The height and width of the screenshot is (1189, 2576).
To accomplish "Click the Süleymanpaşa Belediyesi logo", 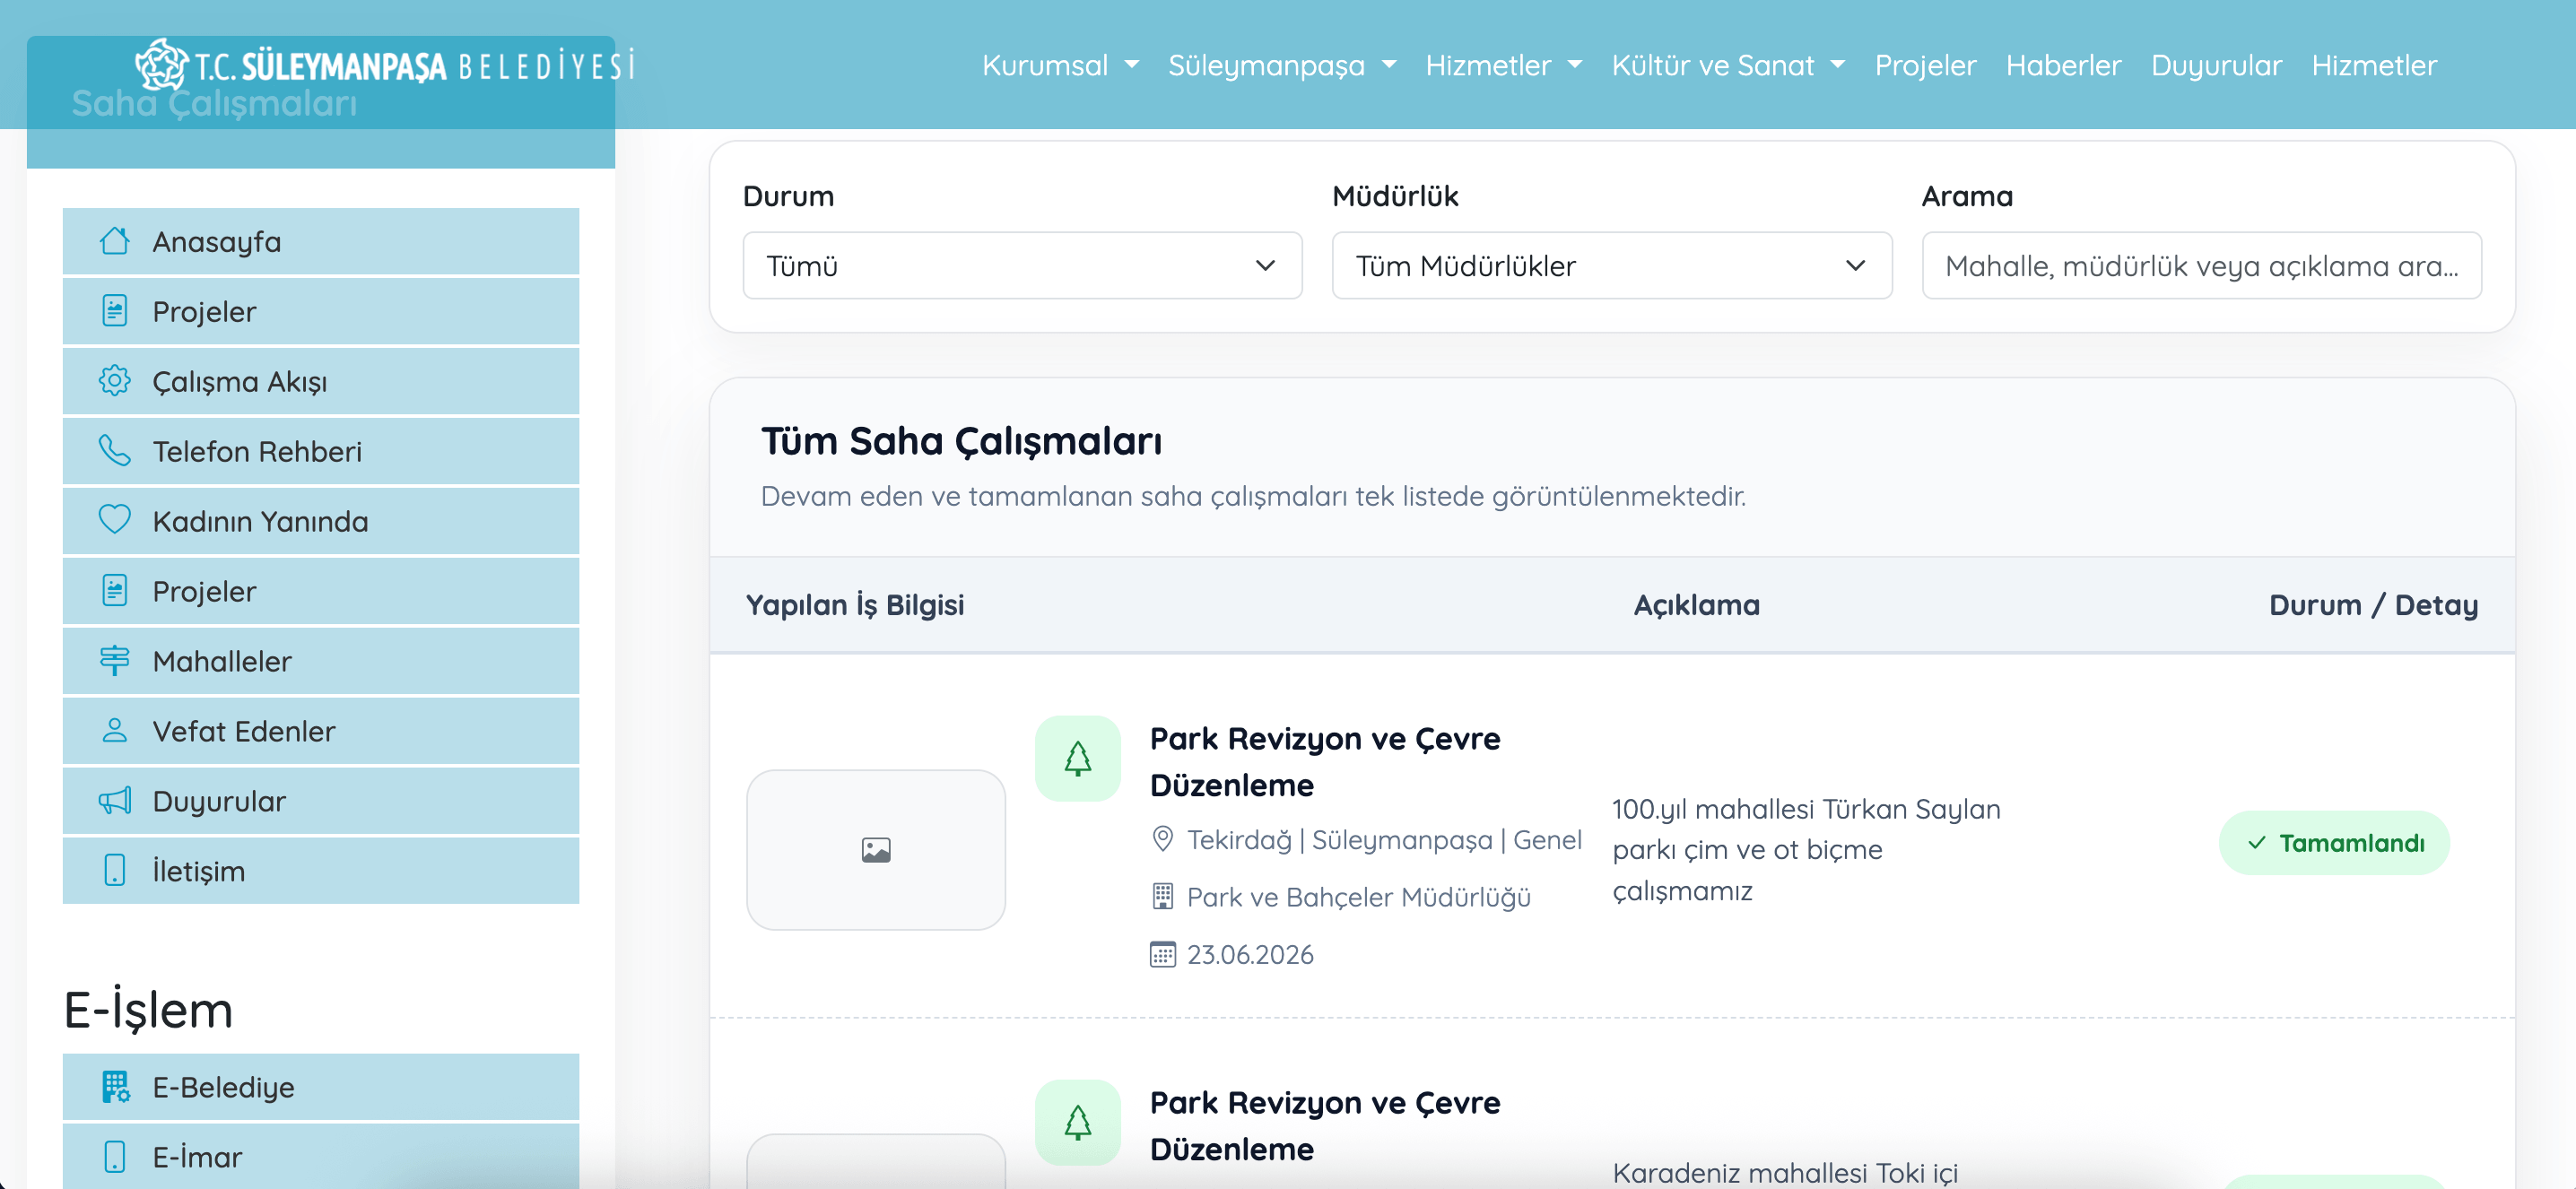I will (x=386, y=65).
